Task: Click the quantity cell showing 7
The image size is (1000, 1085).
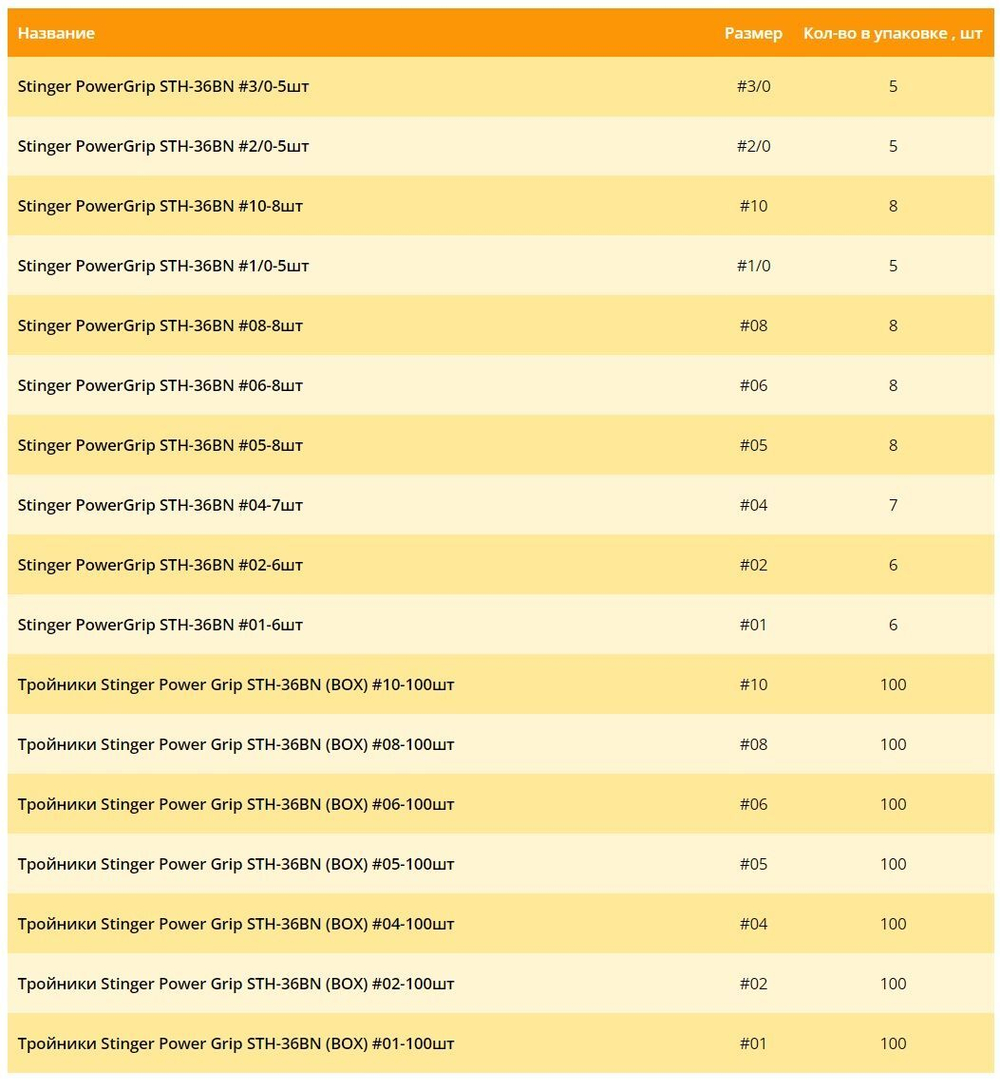Action: tap(893, 505)
